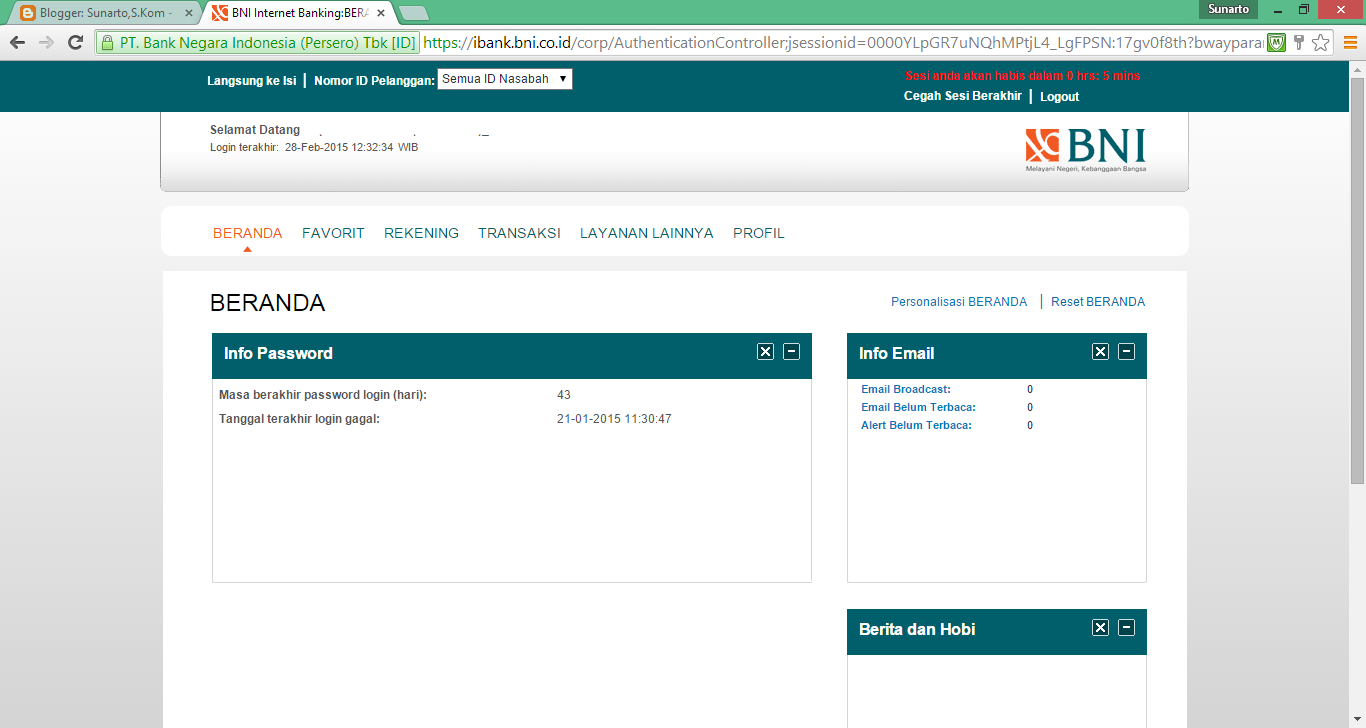Screen dimensions: 1366x728
Task: Click the green extension icon in address bar
Action: [x=1276, y=42]
